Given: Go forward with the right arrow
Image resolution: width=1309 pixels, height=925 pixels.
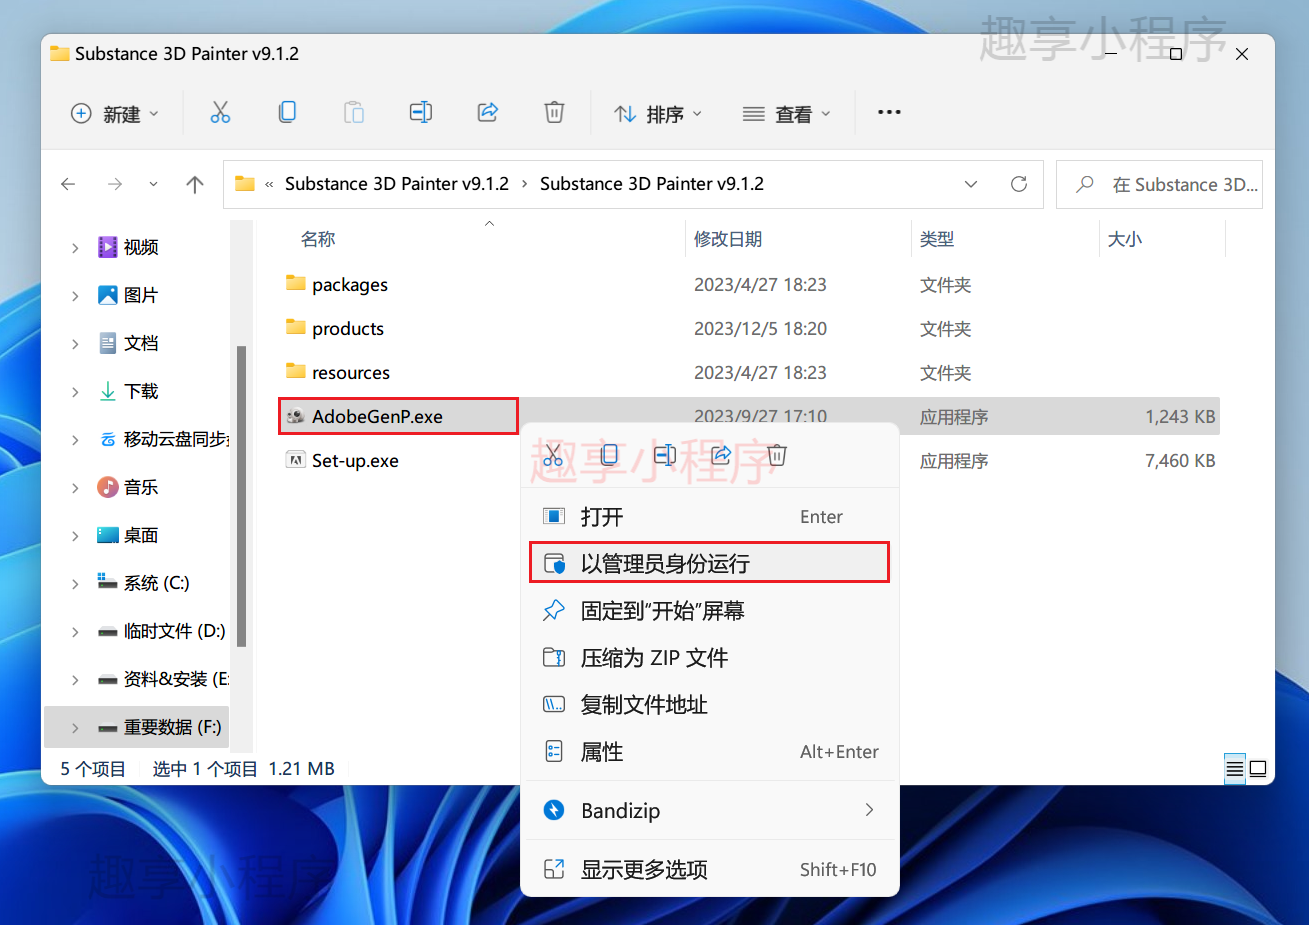Looking at the screenshot, I should click(115, 184).
